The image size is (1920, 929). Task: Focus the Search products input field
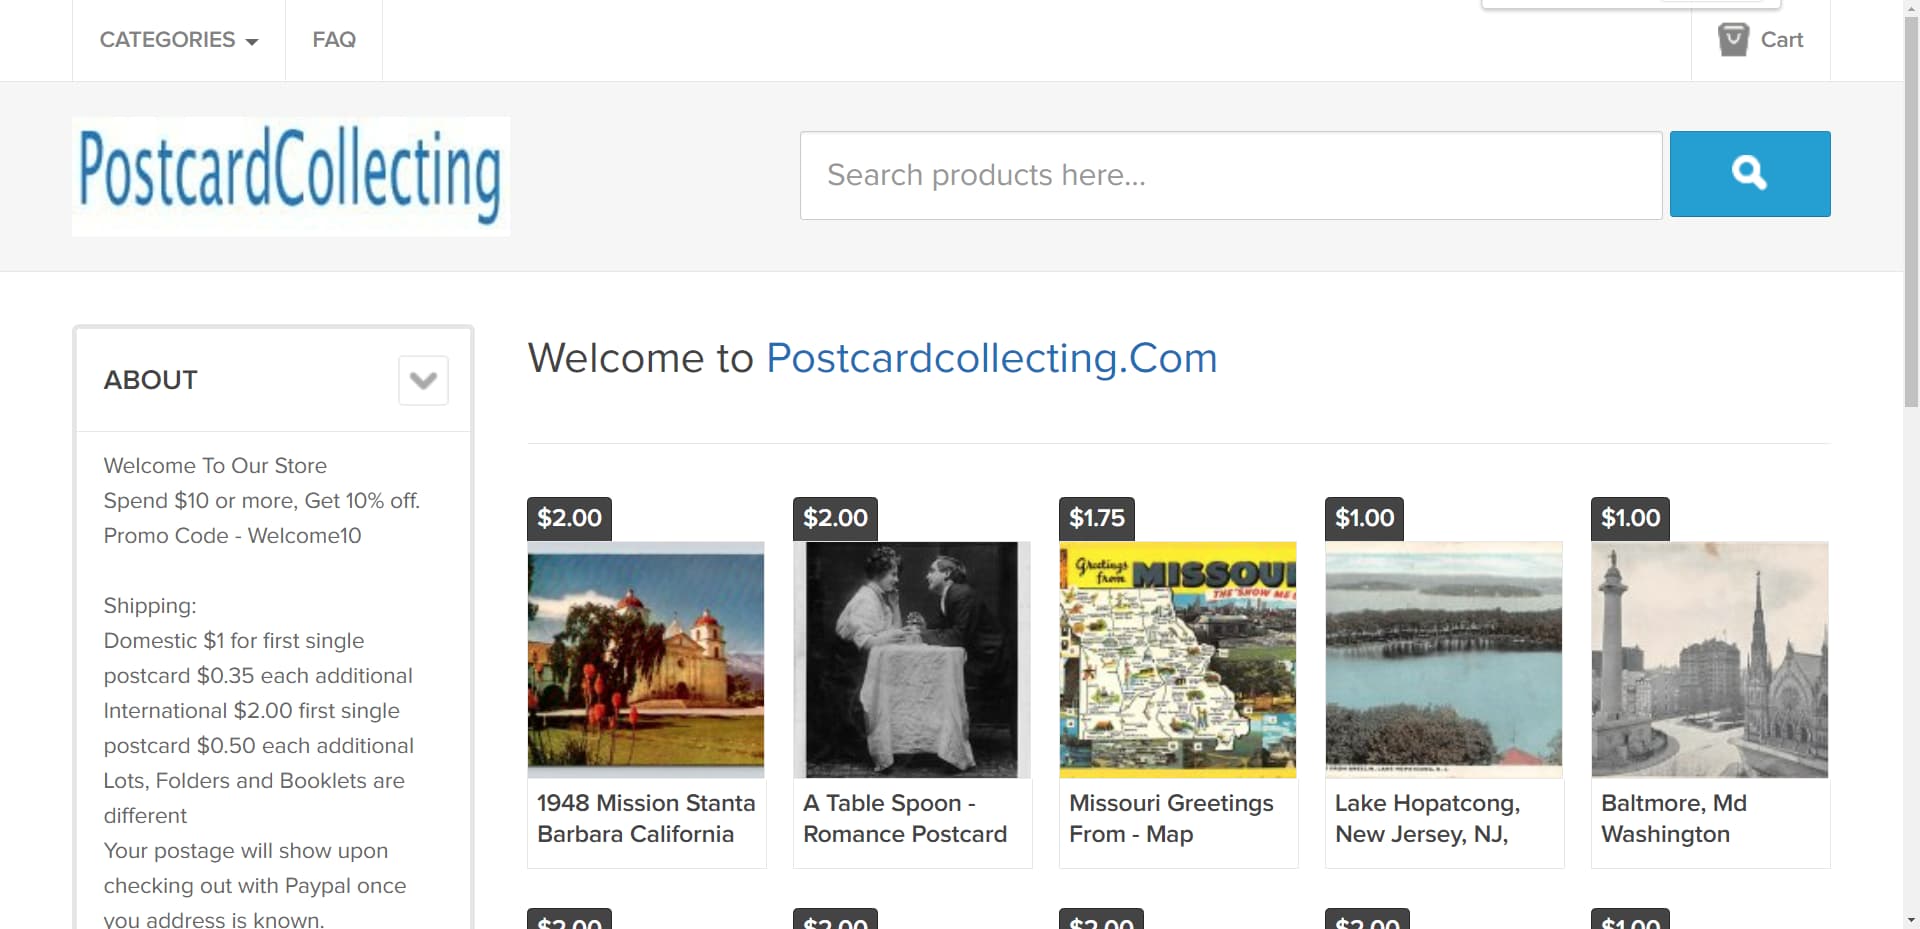coord(1230,175)
